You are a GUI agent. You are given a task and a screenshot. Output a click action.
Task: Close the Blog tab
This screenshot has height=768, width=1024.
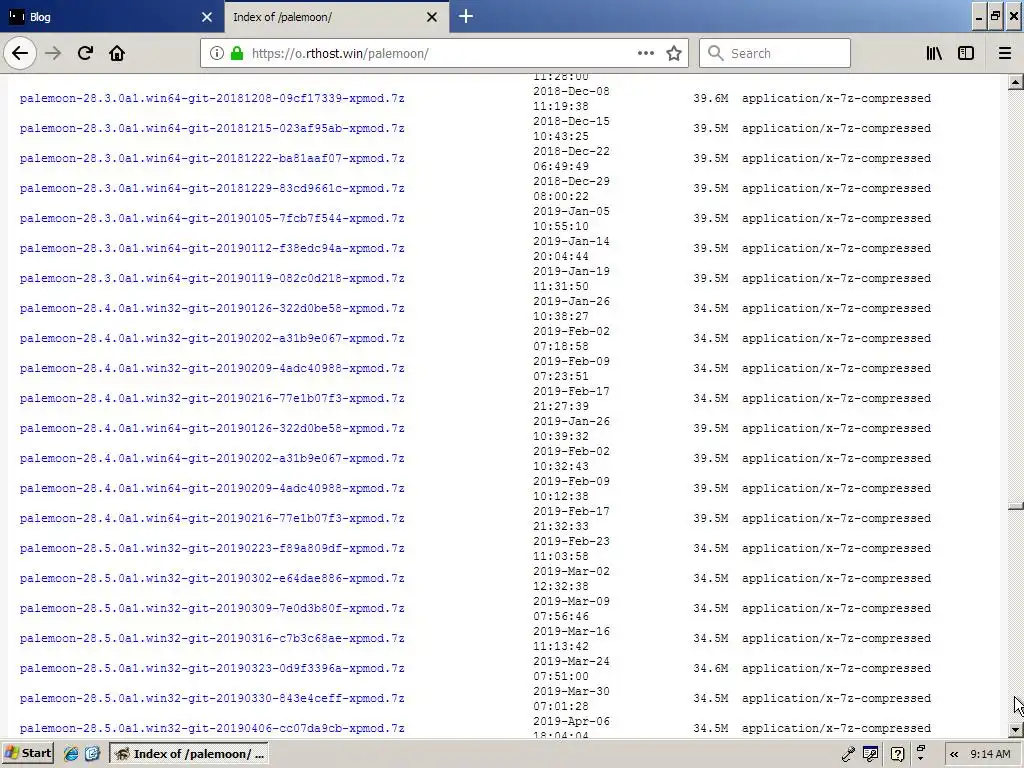[x=207, y=17]
